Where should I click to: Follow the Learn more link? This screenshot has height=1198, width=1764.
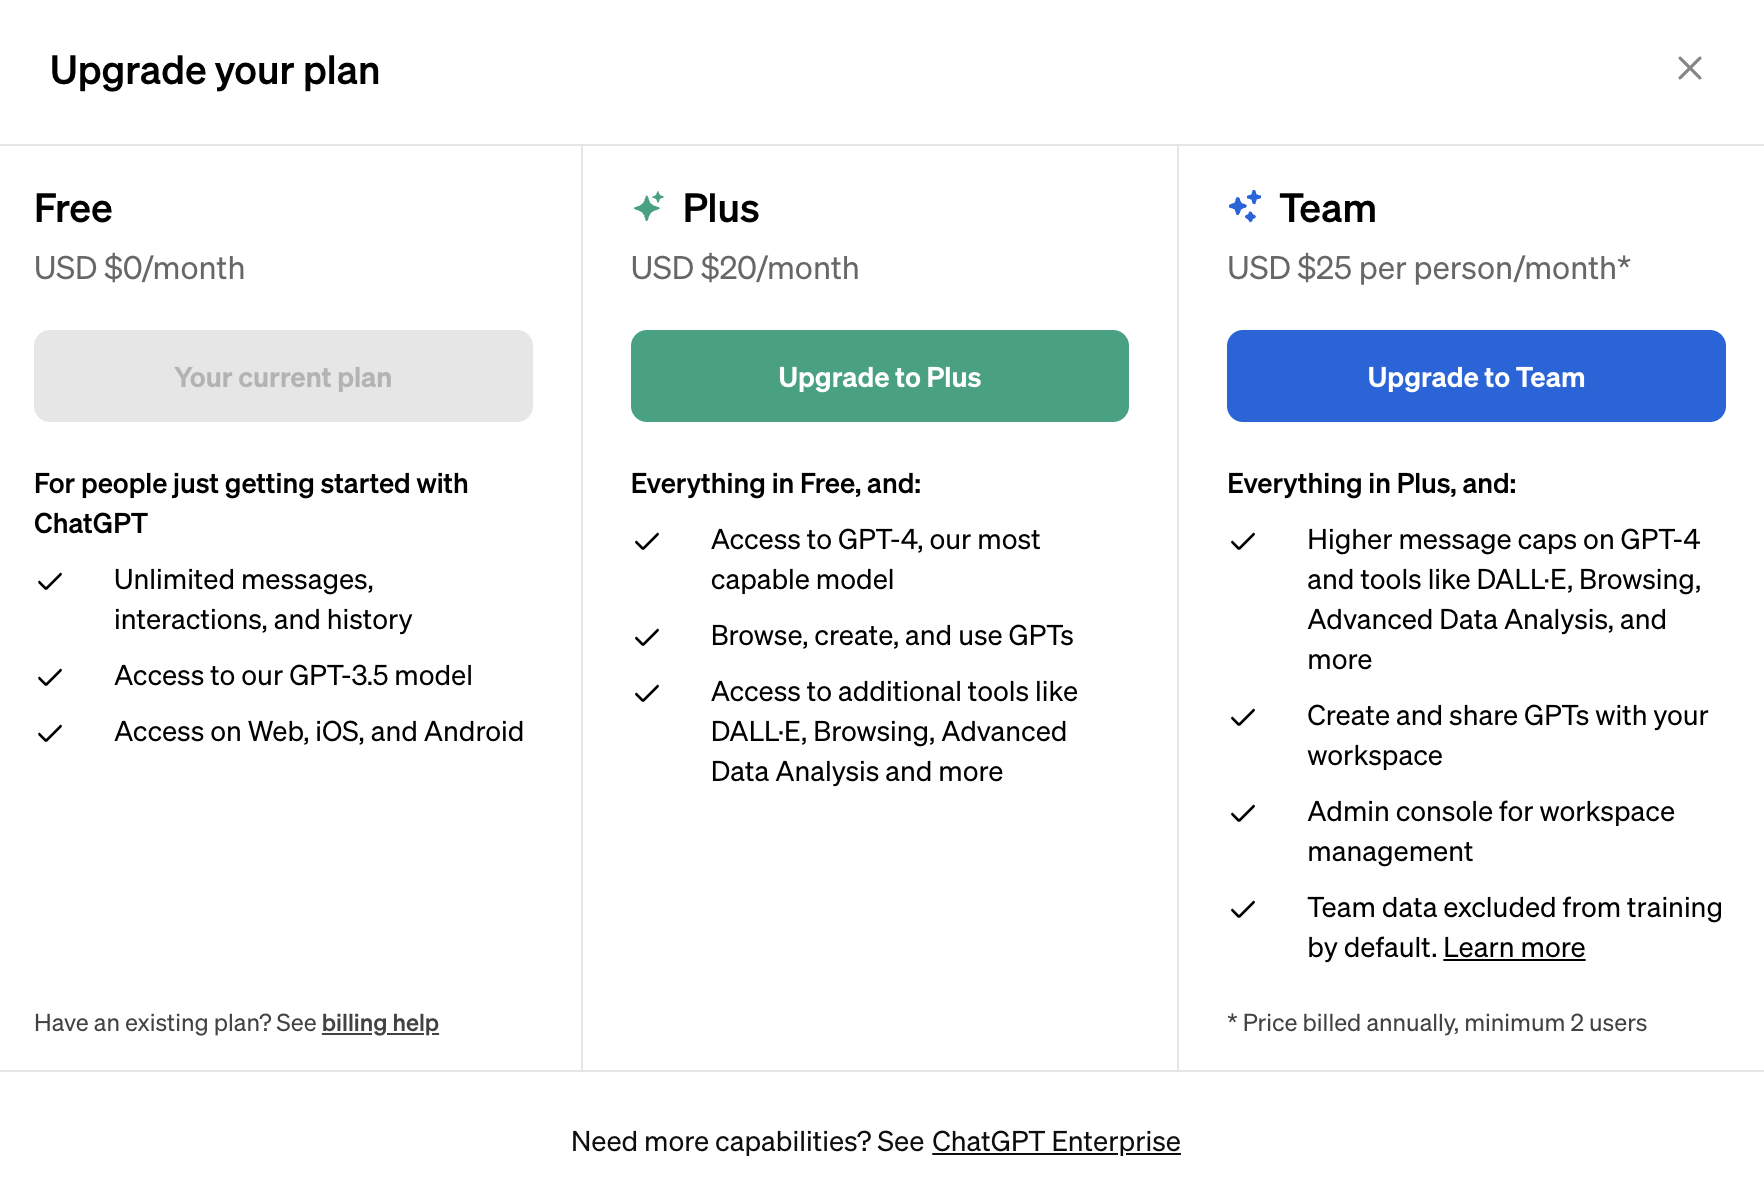(x=1513, y=947)
